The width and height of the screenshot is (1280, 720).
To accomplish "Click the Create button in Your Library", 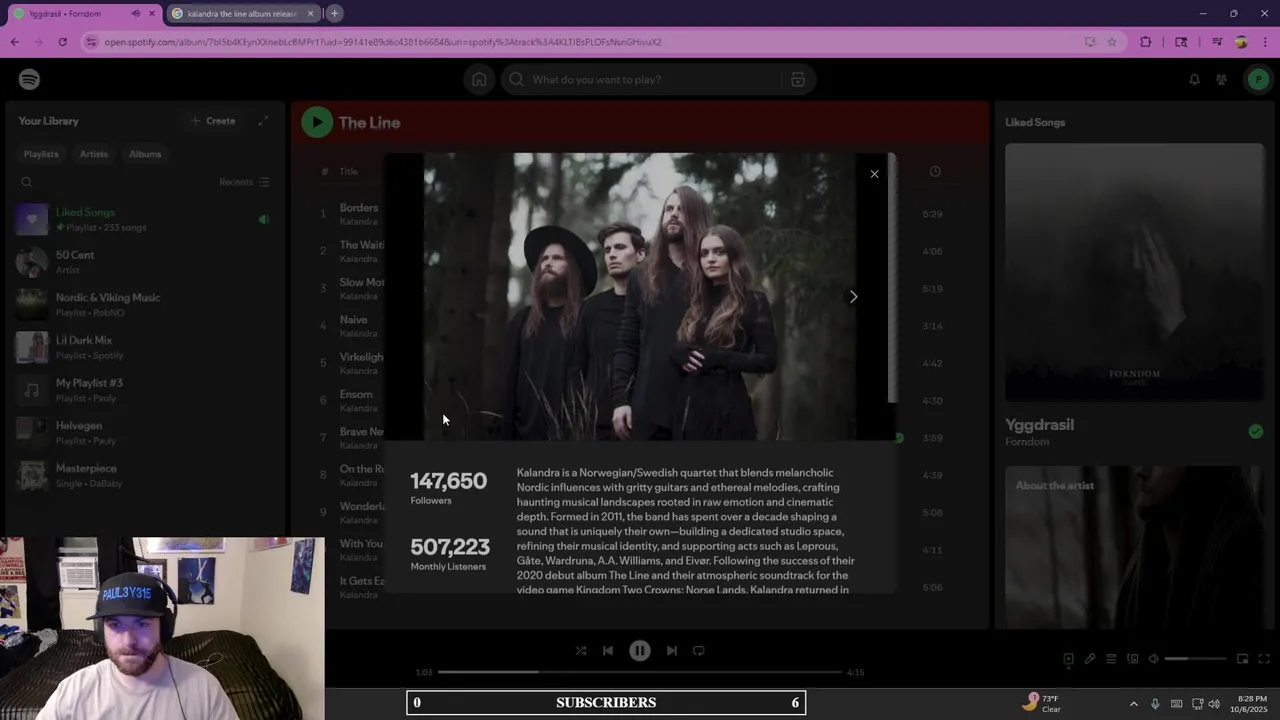I will coord(213,121).
